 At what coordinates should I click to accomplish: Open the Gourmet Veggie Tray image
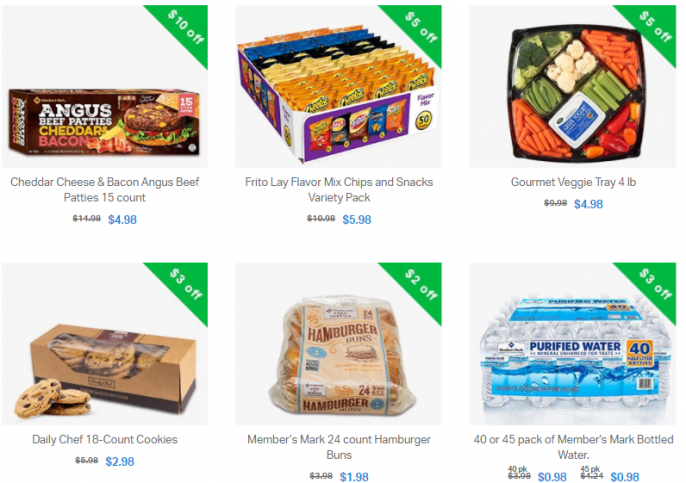(x=573, y=86)
